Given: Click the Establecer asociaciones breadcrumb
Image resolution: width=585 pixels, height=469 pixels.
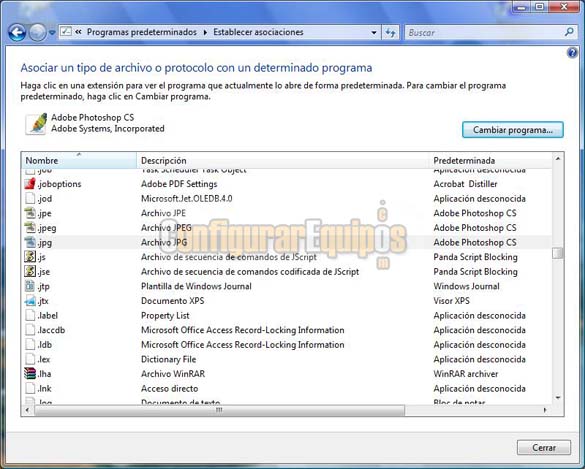Looking at the screenshot, I should pos(258,32).
